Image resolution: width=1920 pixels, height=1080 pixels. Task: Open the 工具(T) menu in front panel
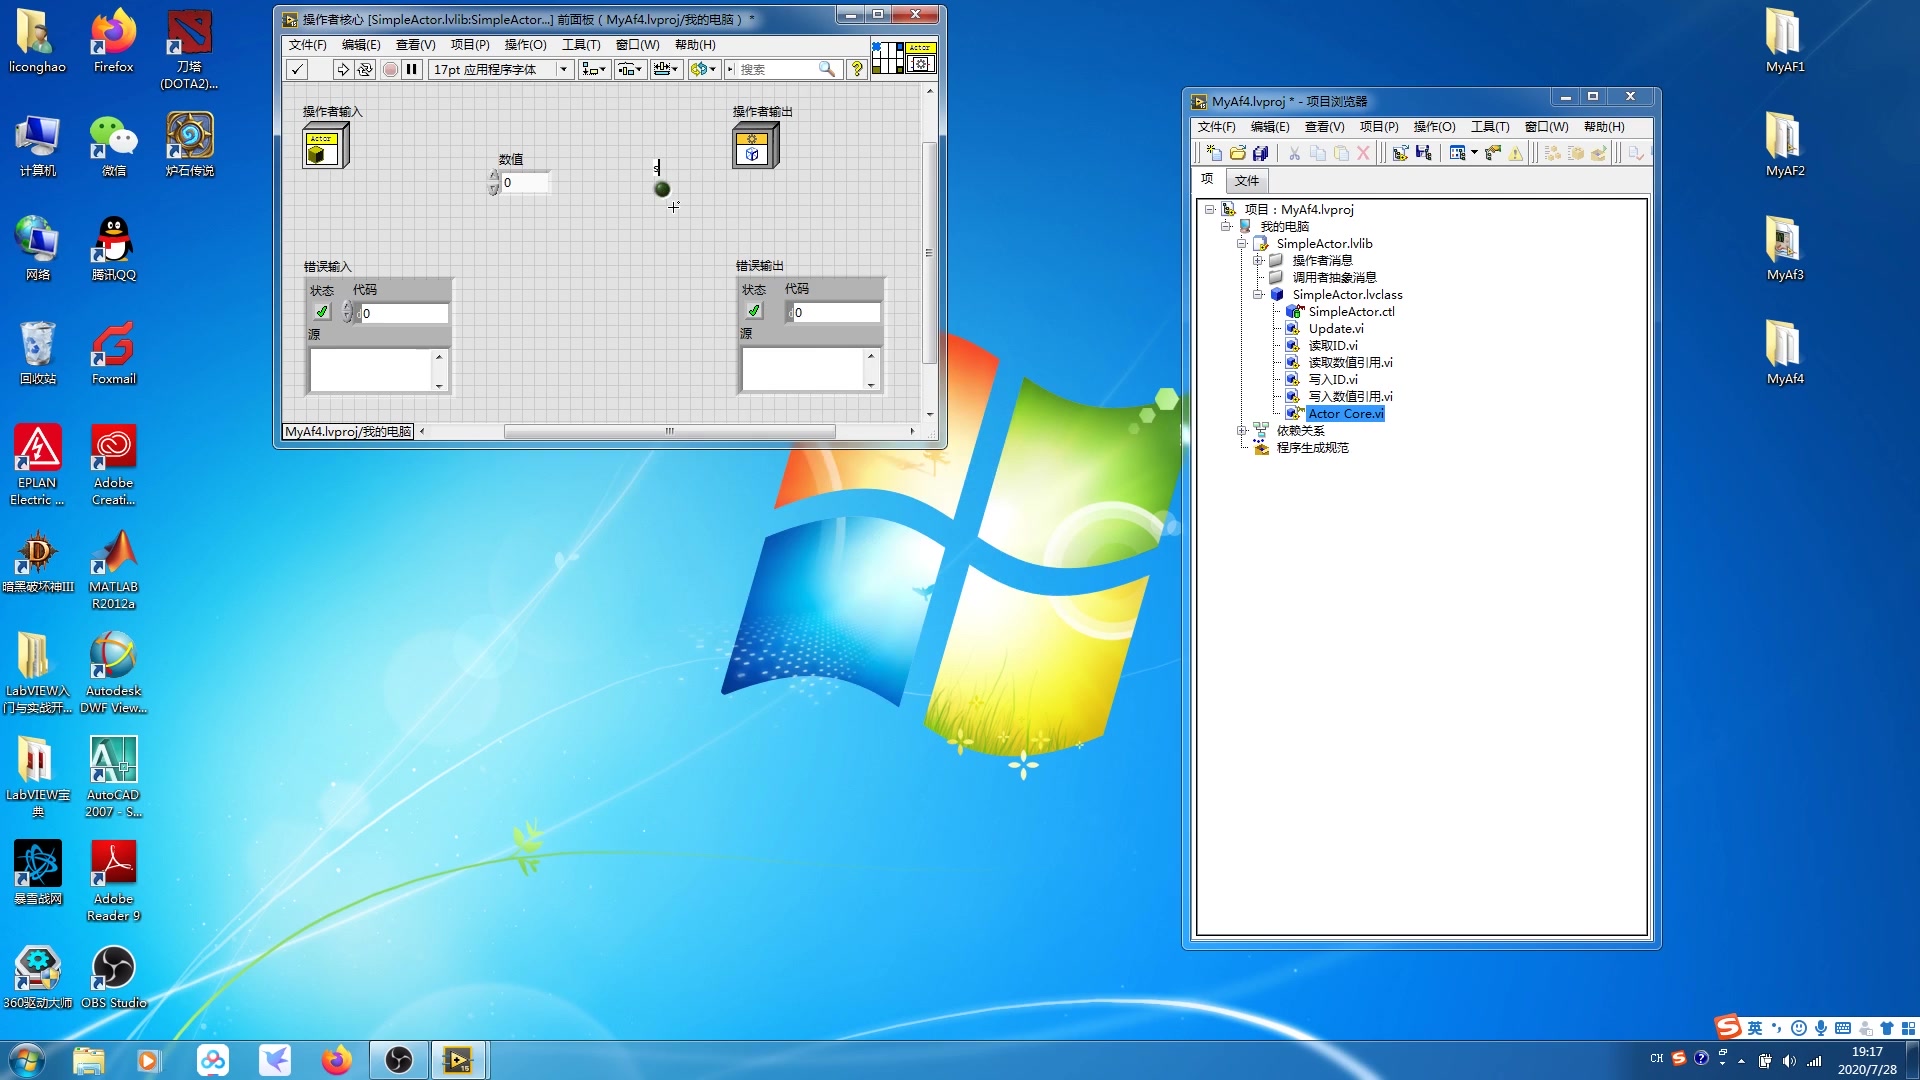[x=580, y=45]
